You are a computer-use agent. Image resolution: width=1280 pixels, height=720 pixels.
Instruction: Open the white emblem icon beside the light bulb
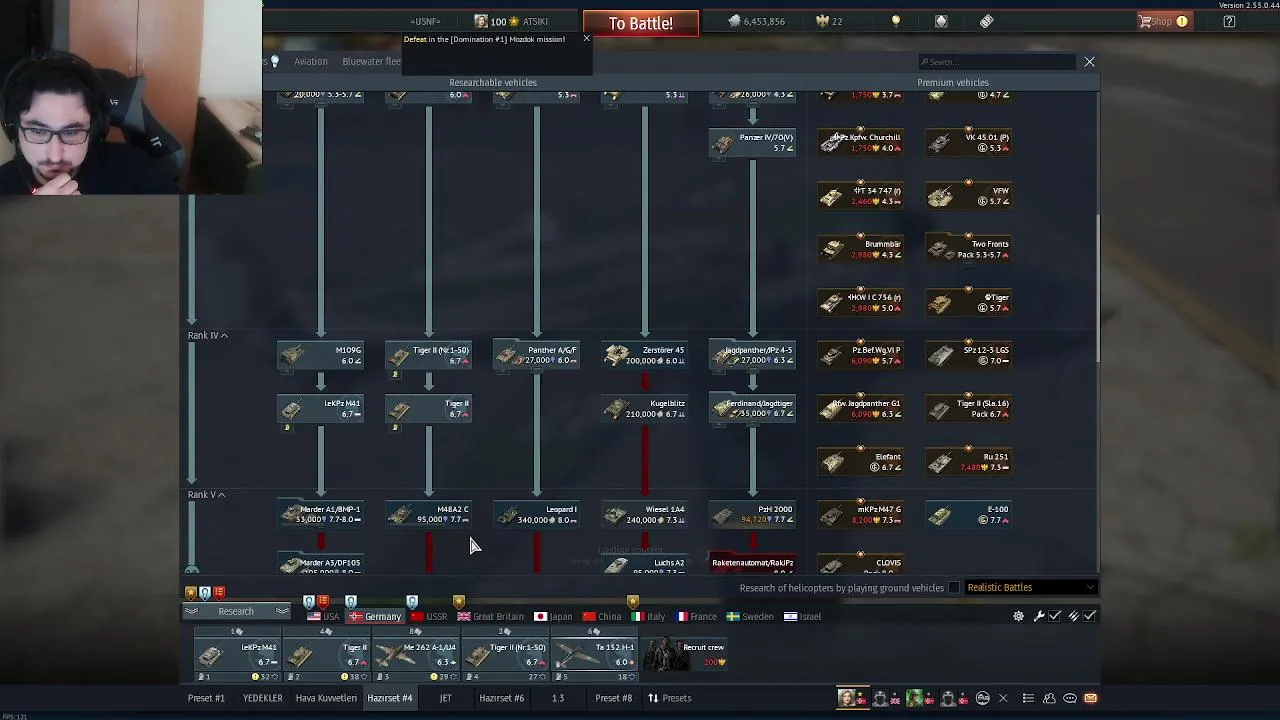tap(941, 21)
